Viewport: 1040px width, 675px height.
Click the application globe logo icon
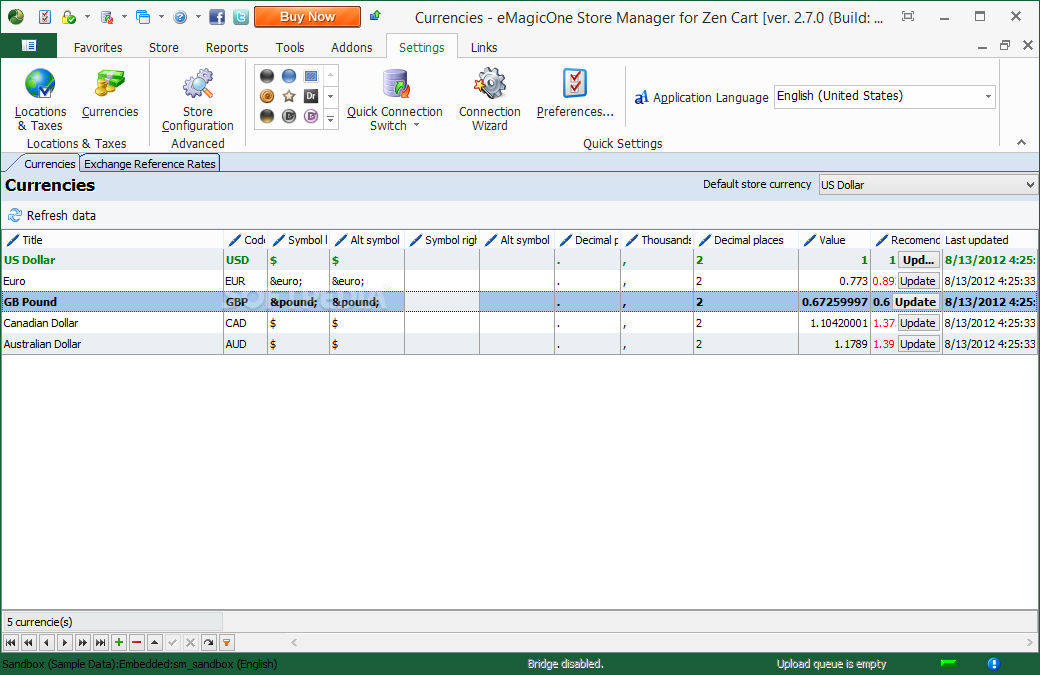coord(16,17)
